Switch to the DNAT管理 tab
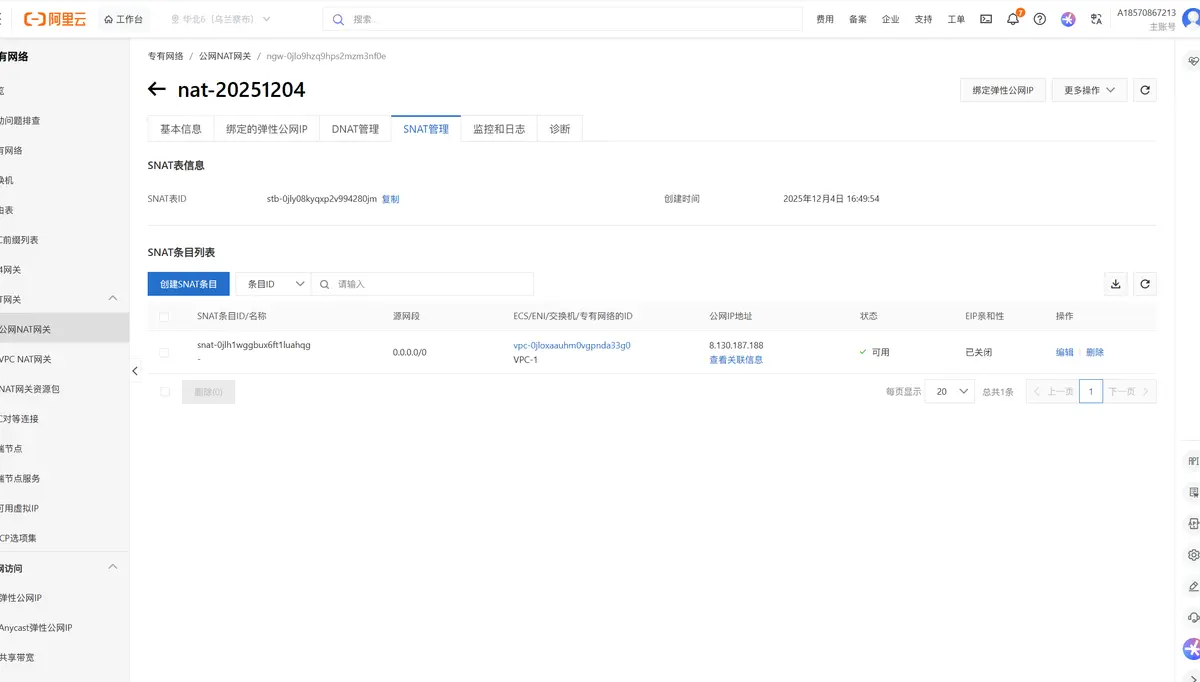 (355, 129)
